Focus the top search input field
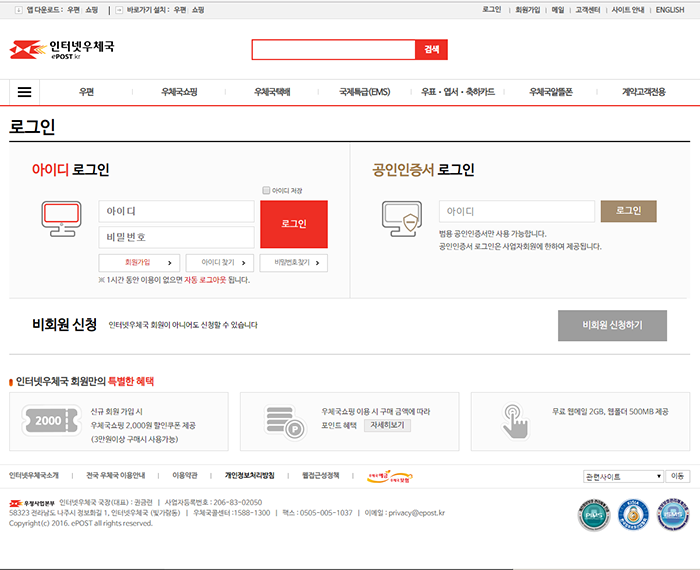 pos(333,50)
